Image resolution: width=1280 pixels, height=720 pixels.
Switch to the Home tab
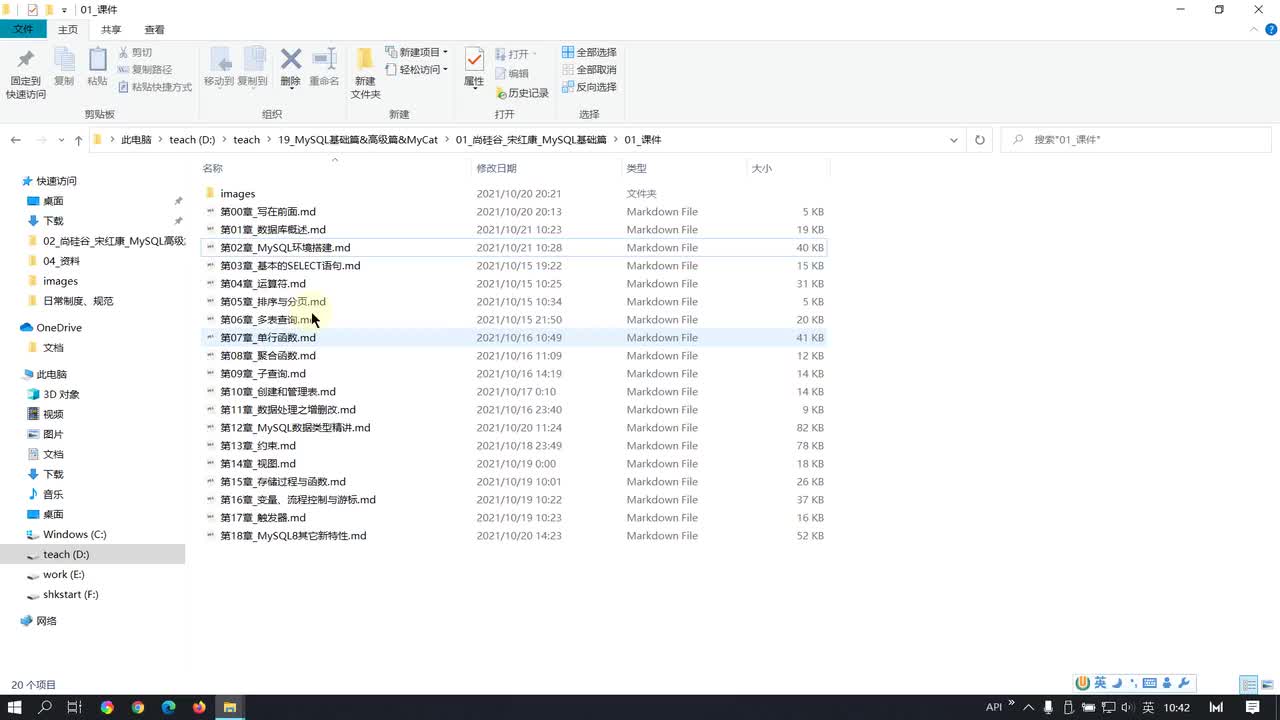(x=68, y=30)
